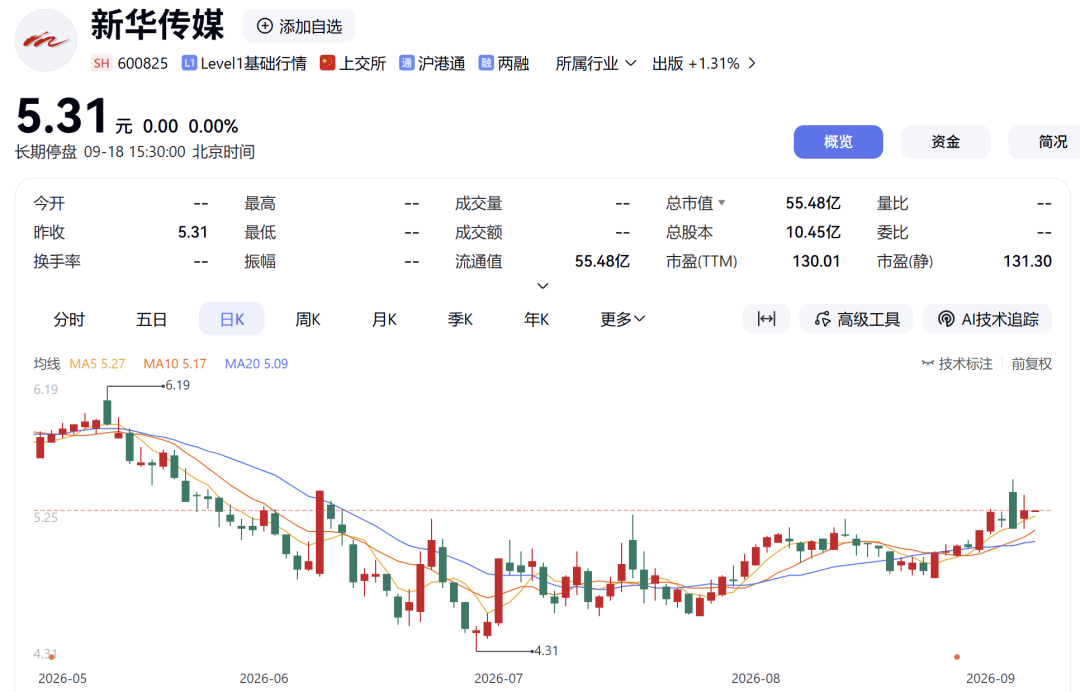Click the 市盈(静) value 131.30
1080x692 pixels.
point(1027,261)
